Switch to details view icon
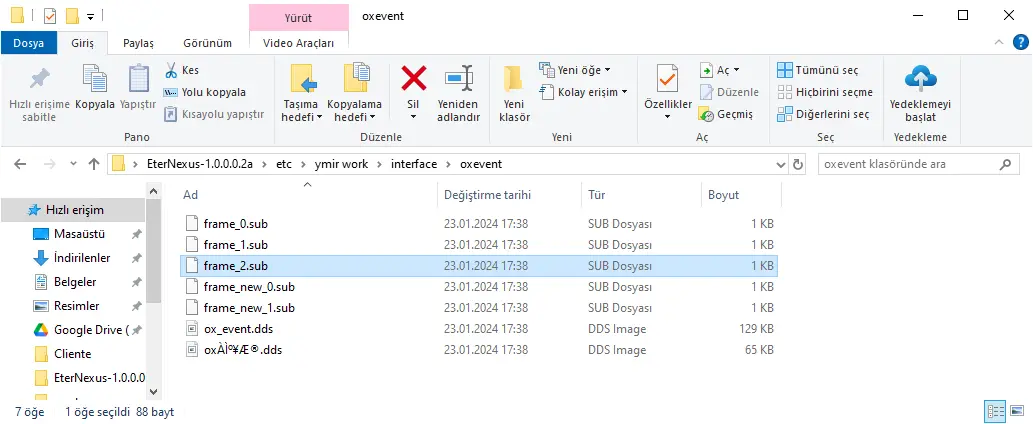Viewport: 1033px width, 424px height. (993, 412)
